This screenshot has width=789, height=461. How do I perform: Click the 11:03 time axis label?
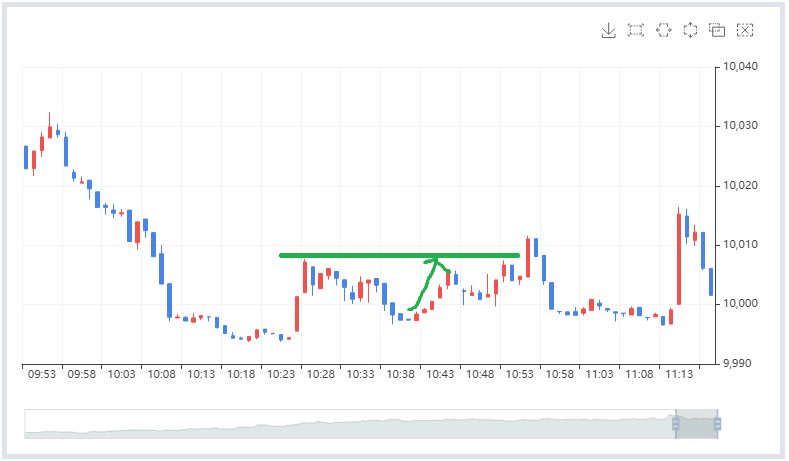point(600,374)
